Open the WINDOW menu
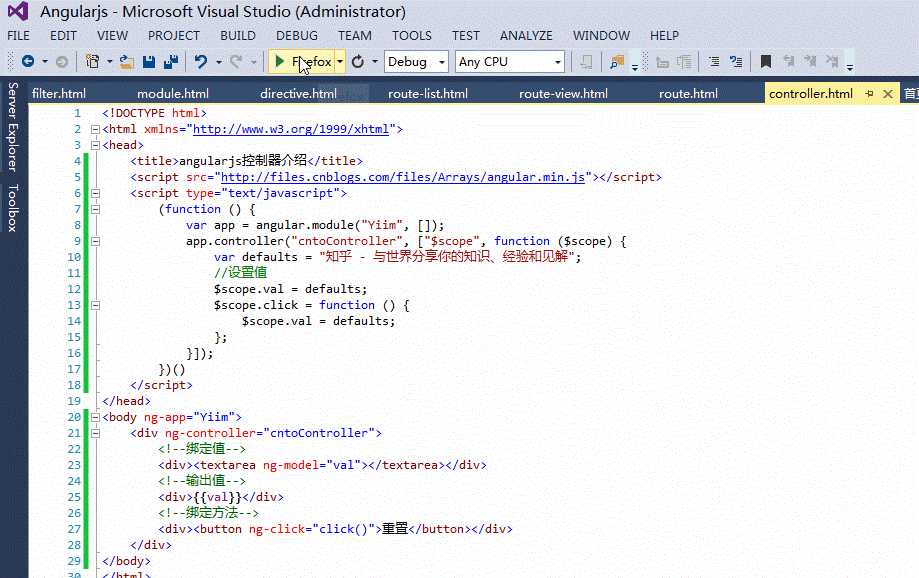The height and width of the screenshot is (578, 919). (601, 36)
